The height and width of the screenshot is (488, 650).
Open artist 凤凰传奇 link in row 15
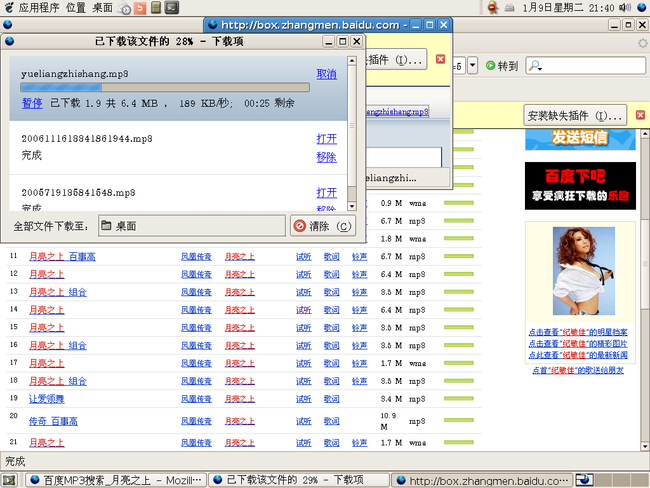coord(196,328)
